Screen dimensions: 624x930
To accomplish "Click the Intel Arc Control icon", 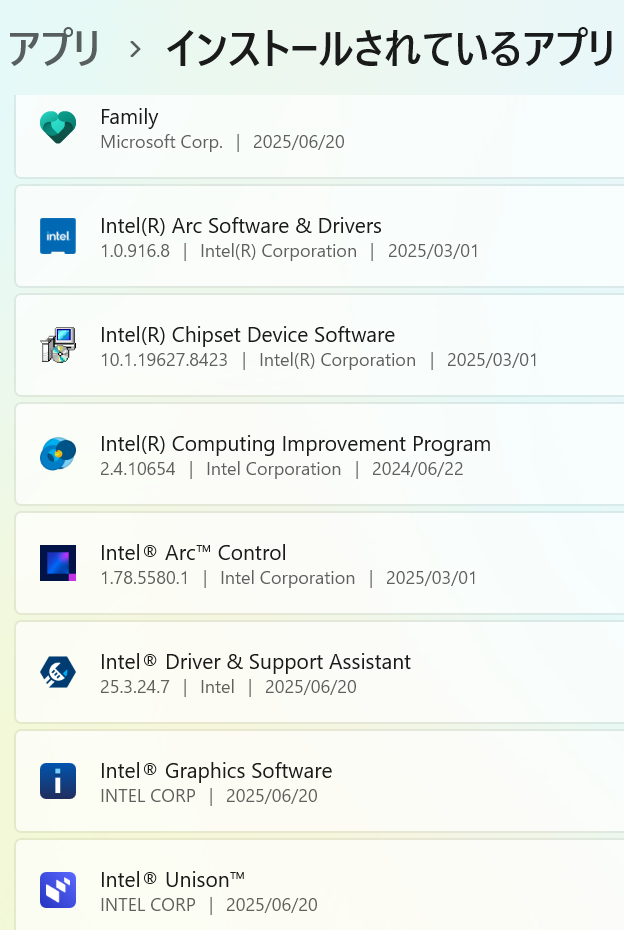I will (x=58, y=563).
